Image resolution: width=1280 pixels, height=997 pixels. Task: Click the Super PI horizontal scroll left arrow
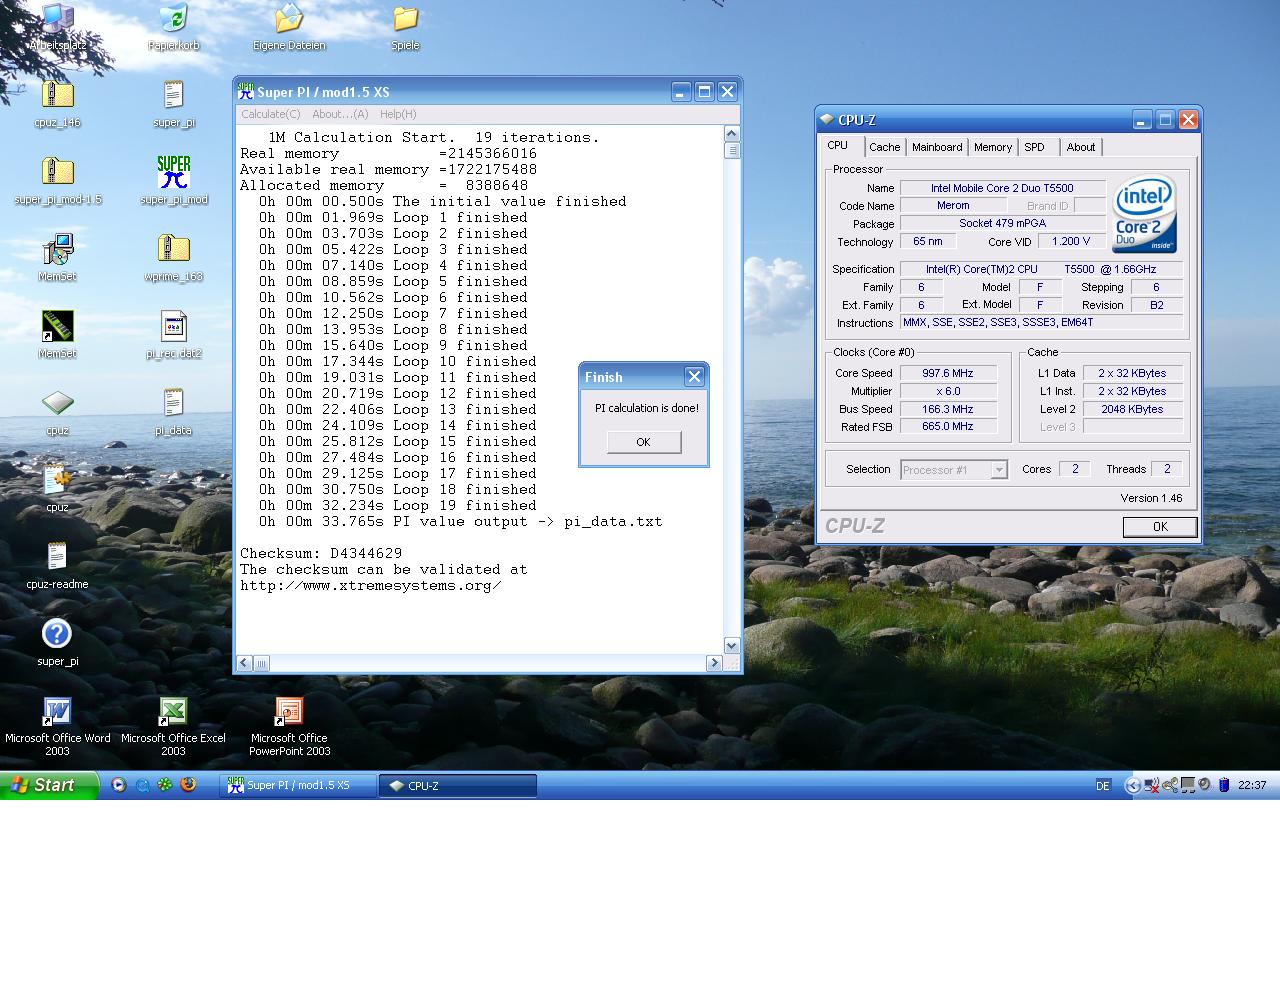click(244, 663)
